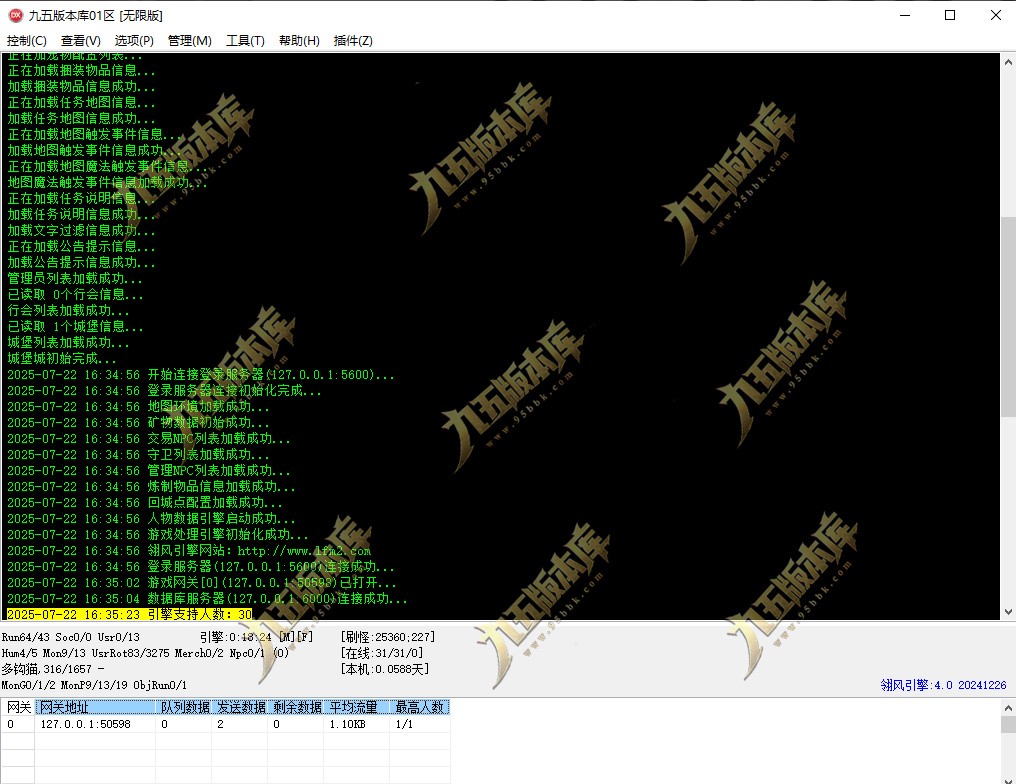Maximize the 九五版本库01区 window
Screen dimensions: 1016x784
coord(950,15)
